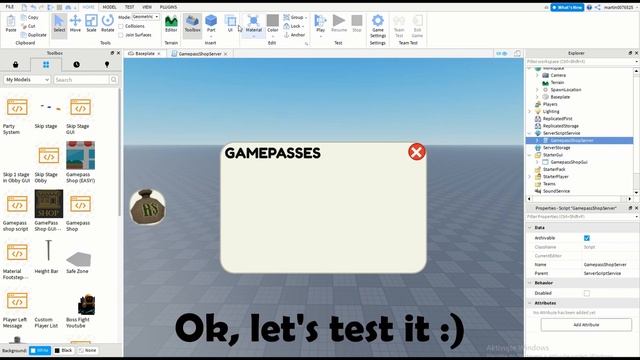Open the GamepassShopServer script tab
Screen dimensions: 640x360
[200, 53]
